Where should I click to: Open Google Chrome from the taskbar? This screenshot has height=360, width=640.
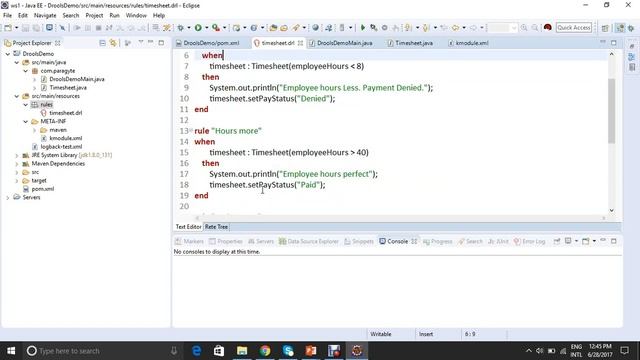(x=265, y=351)
